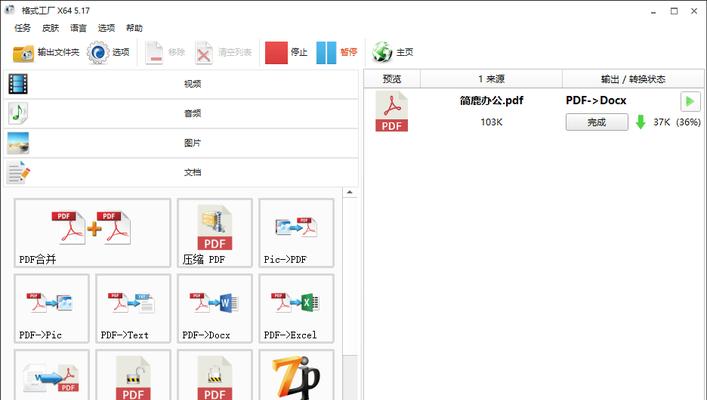Open the 帮助 help menu
The image size is (707, 400).
tap(134, 28)
